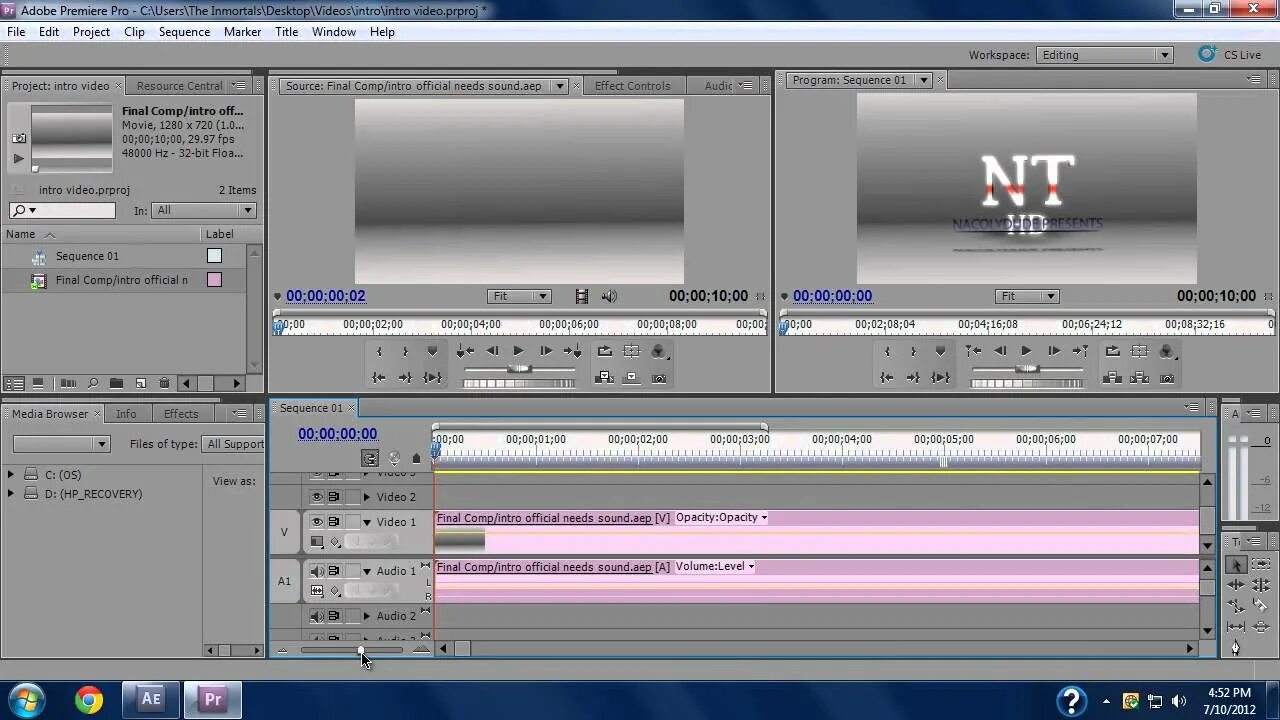
Task: Toggle Video 1 track eye visibility
Action: click(317, 522)
